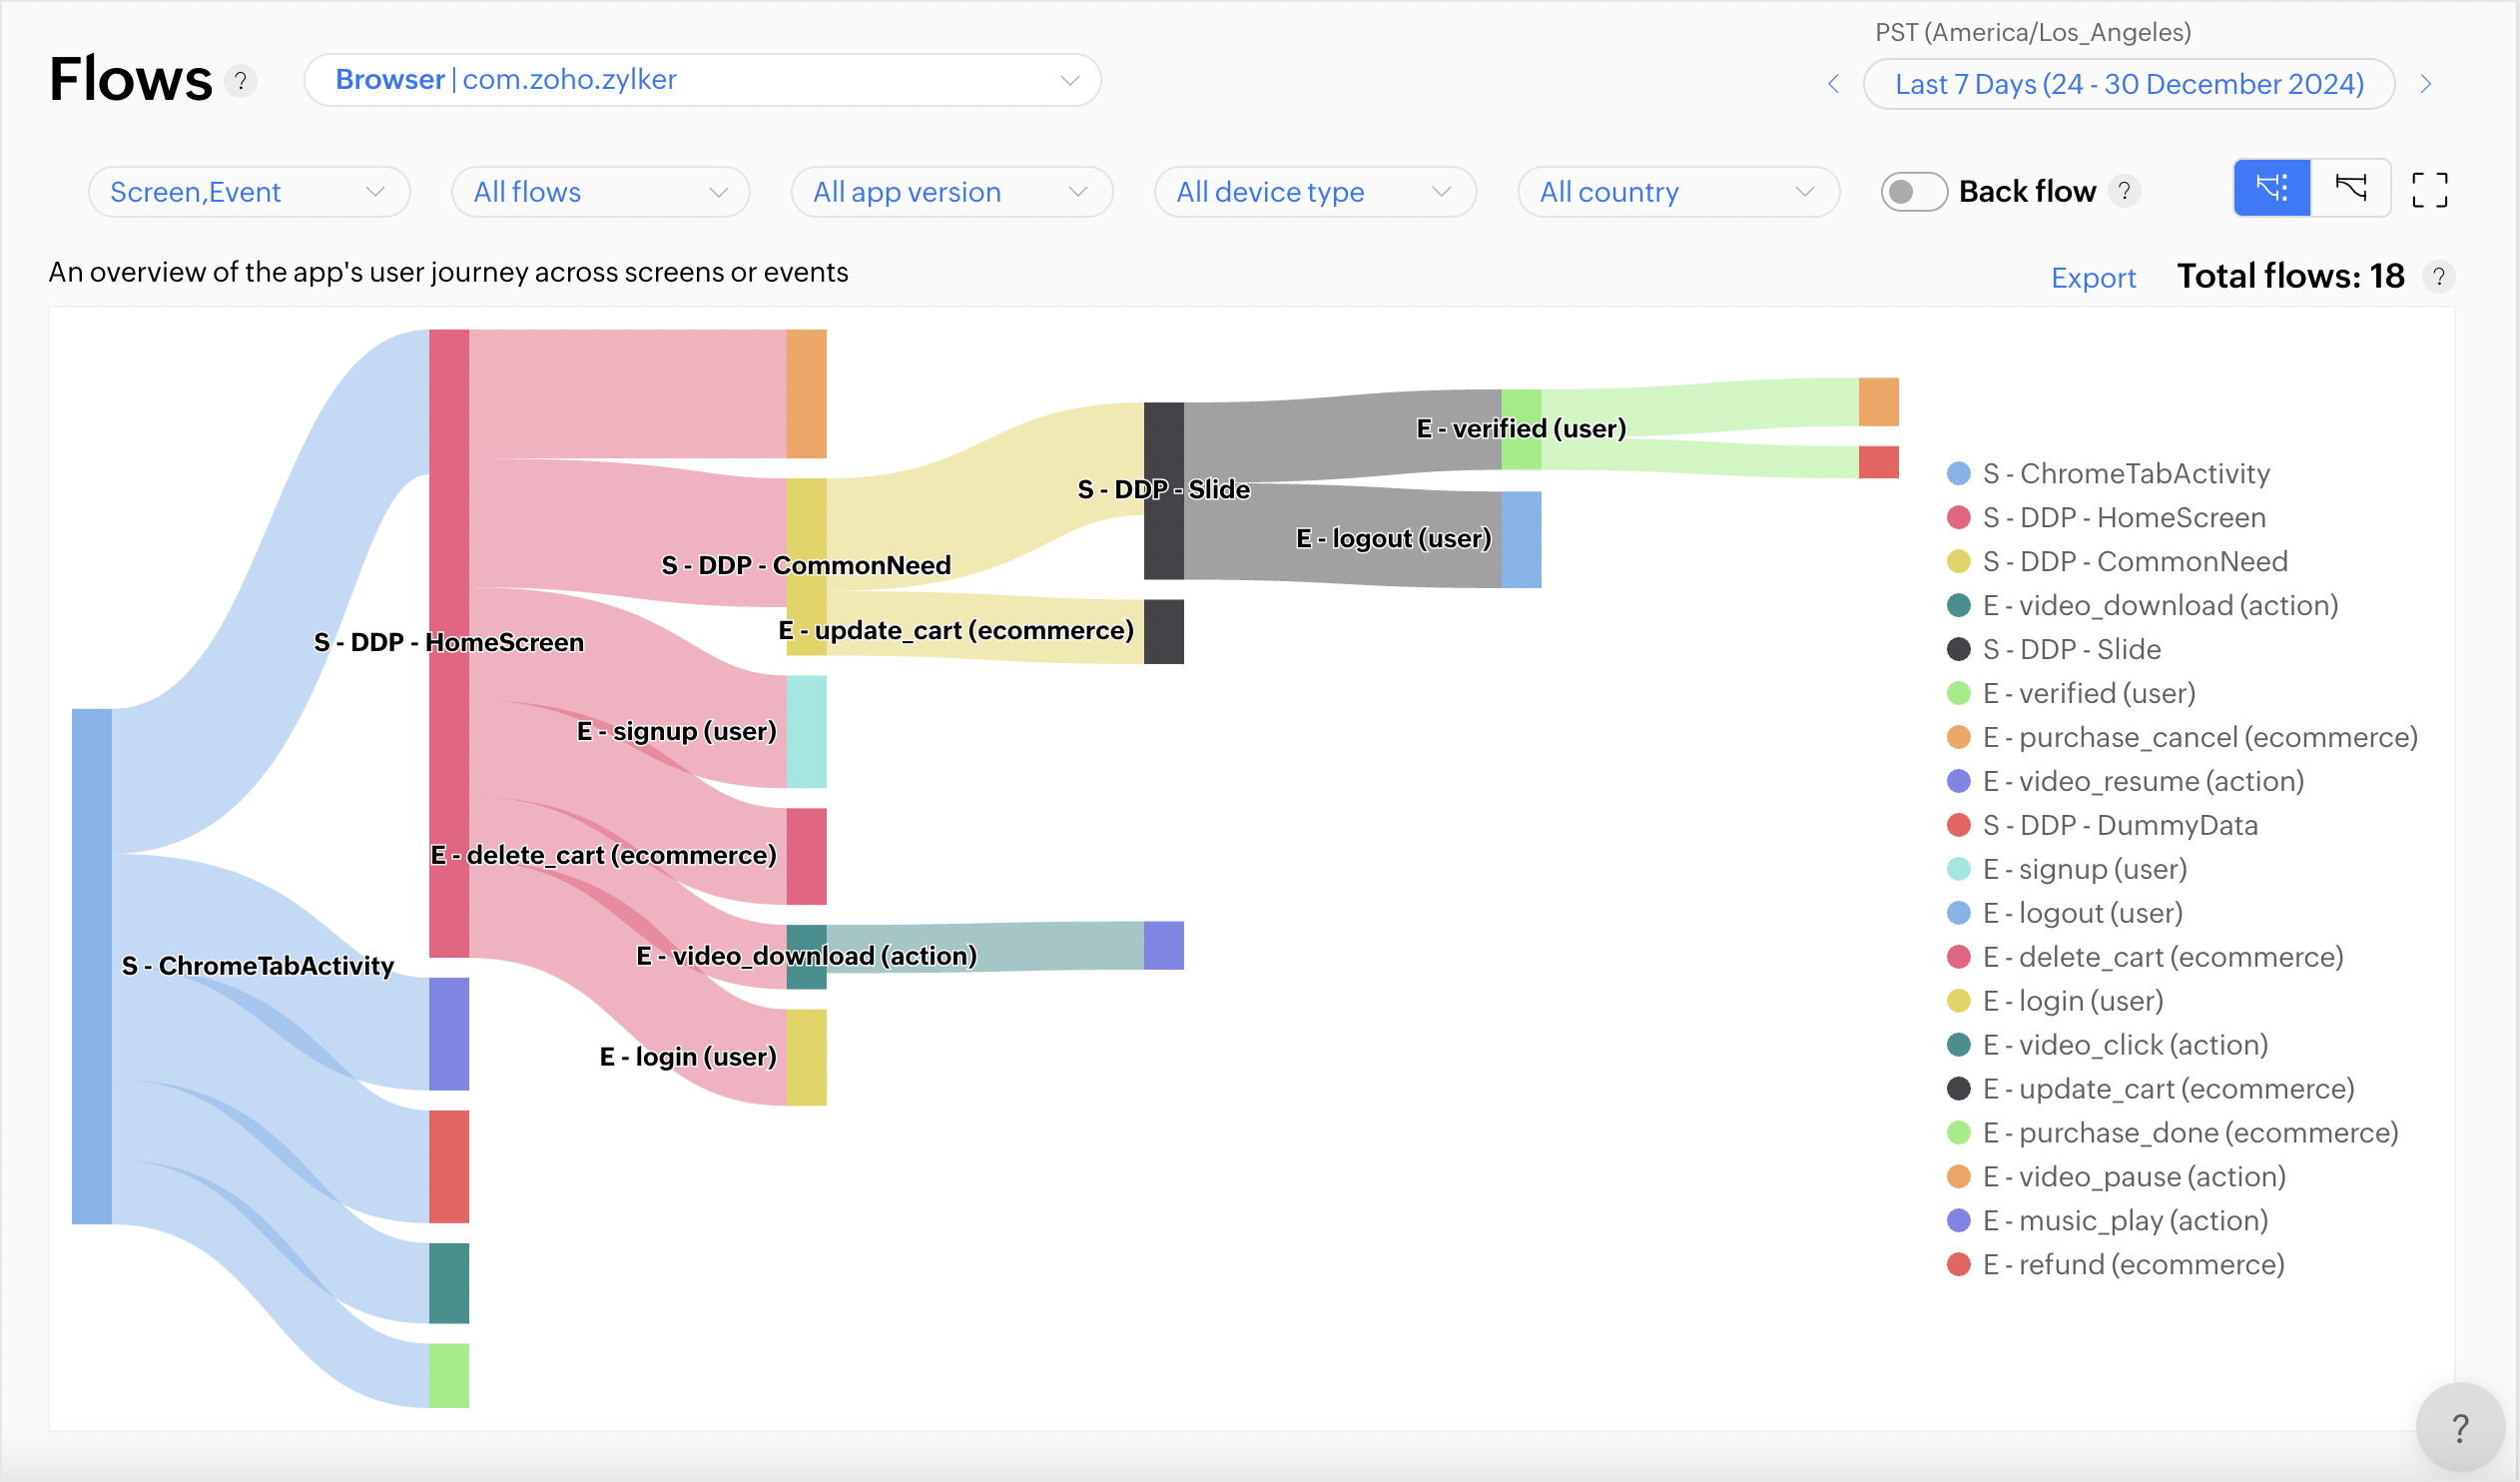Click the S - DDP - Slide legend color dot

(1958, 650)
